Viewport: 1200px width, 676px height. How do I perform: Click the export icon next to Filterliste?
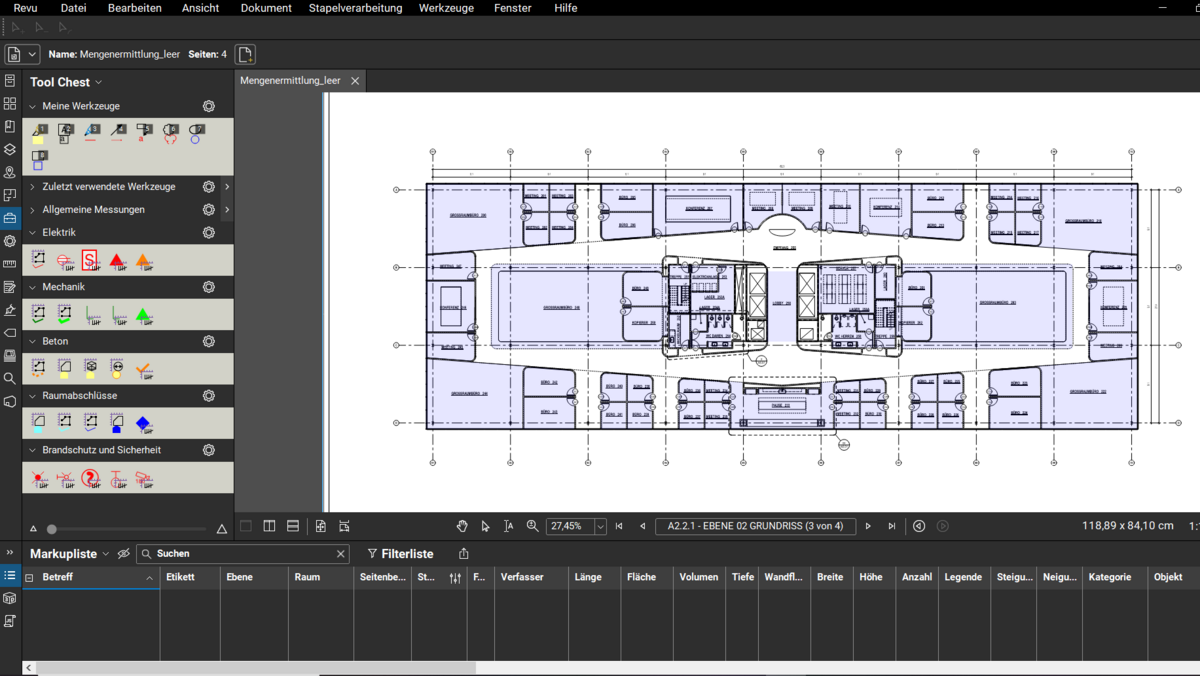click(463, 553)
